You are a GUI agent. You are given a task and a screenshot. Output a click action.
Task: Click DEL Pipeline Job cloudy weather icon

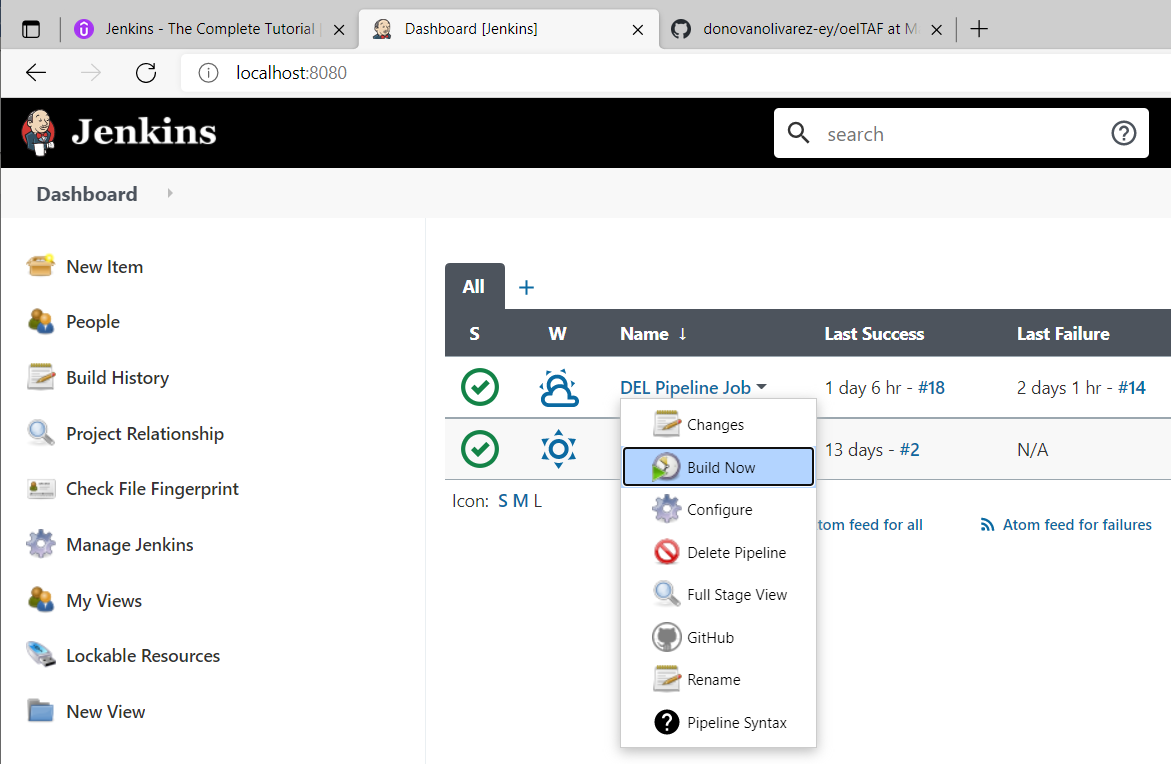tap(559, 388)
